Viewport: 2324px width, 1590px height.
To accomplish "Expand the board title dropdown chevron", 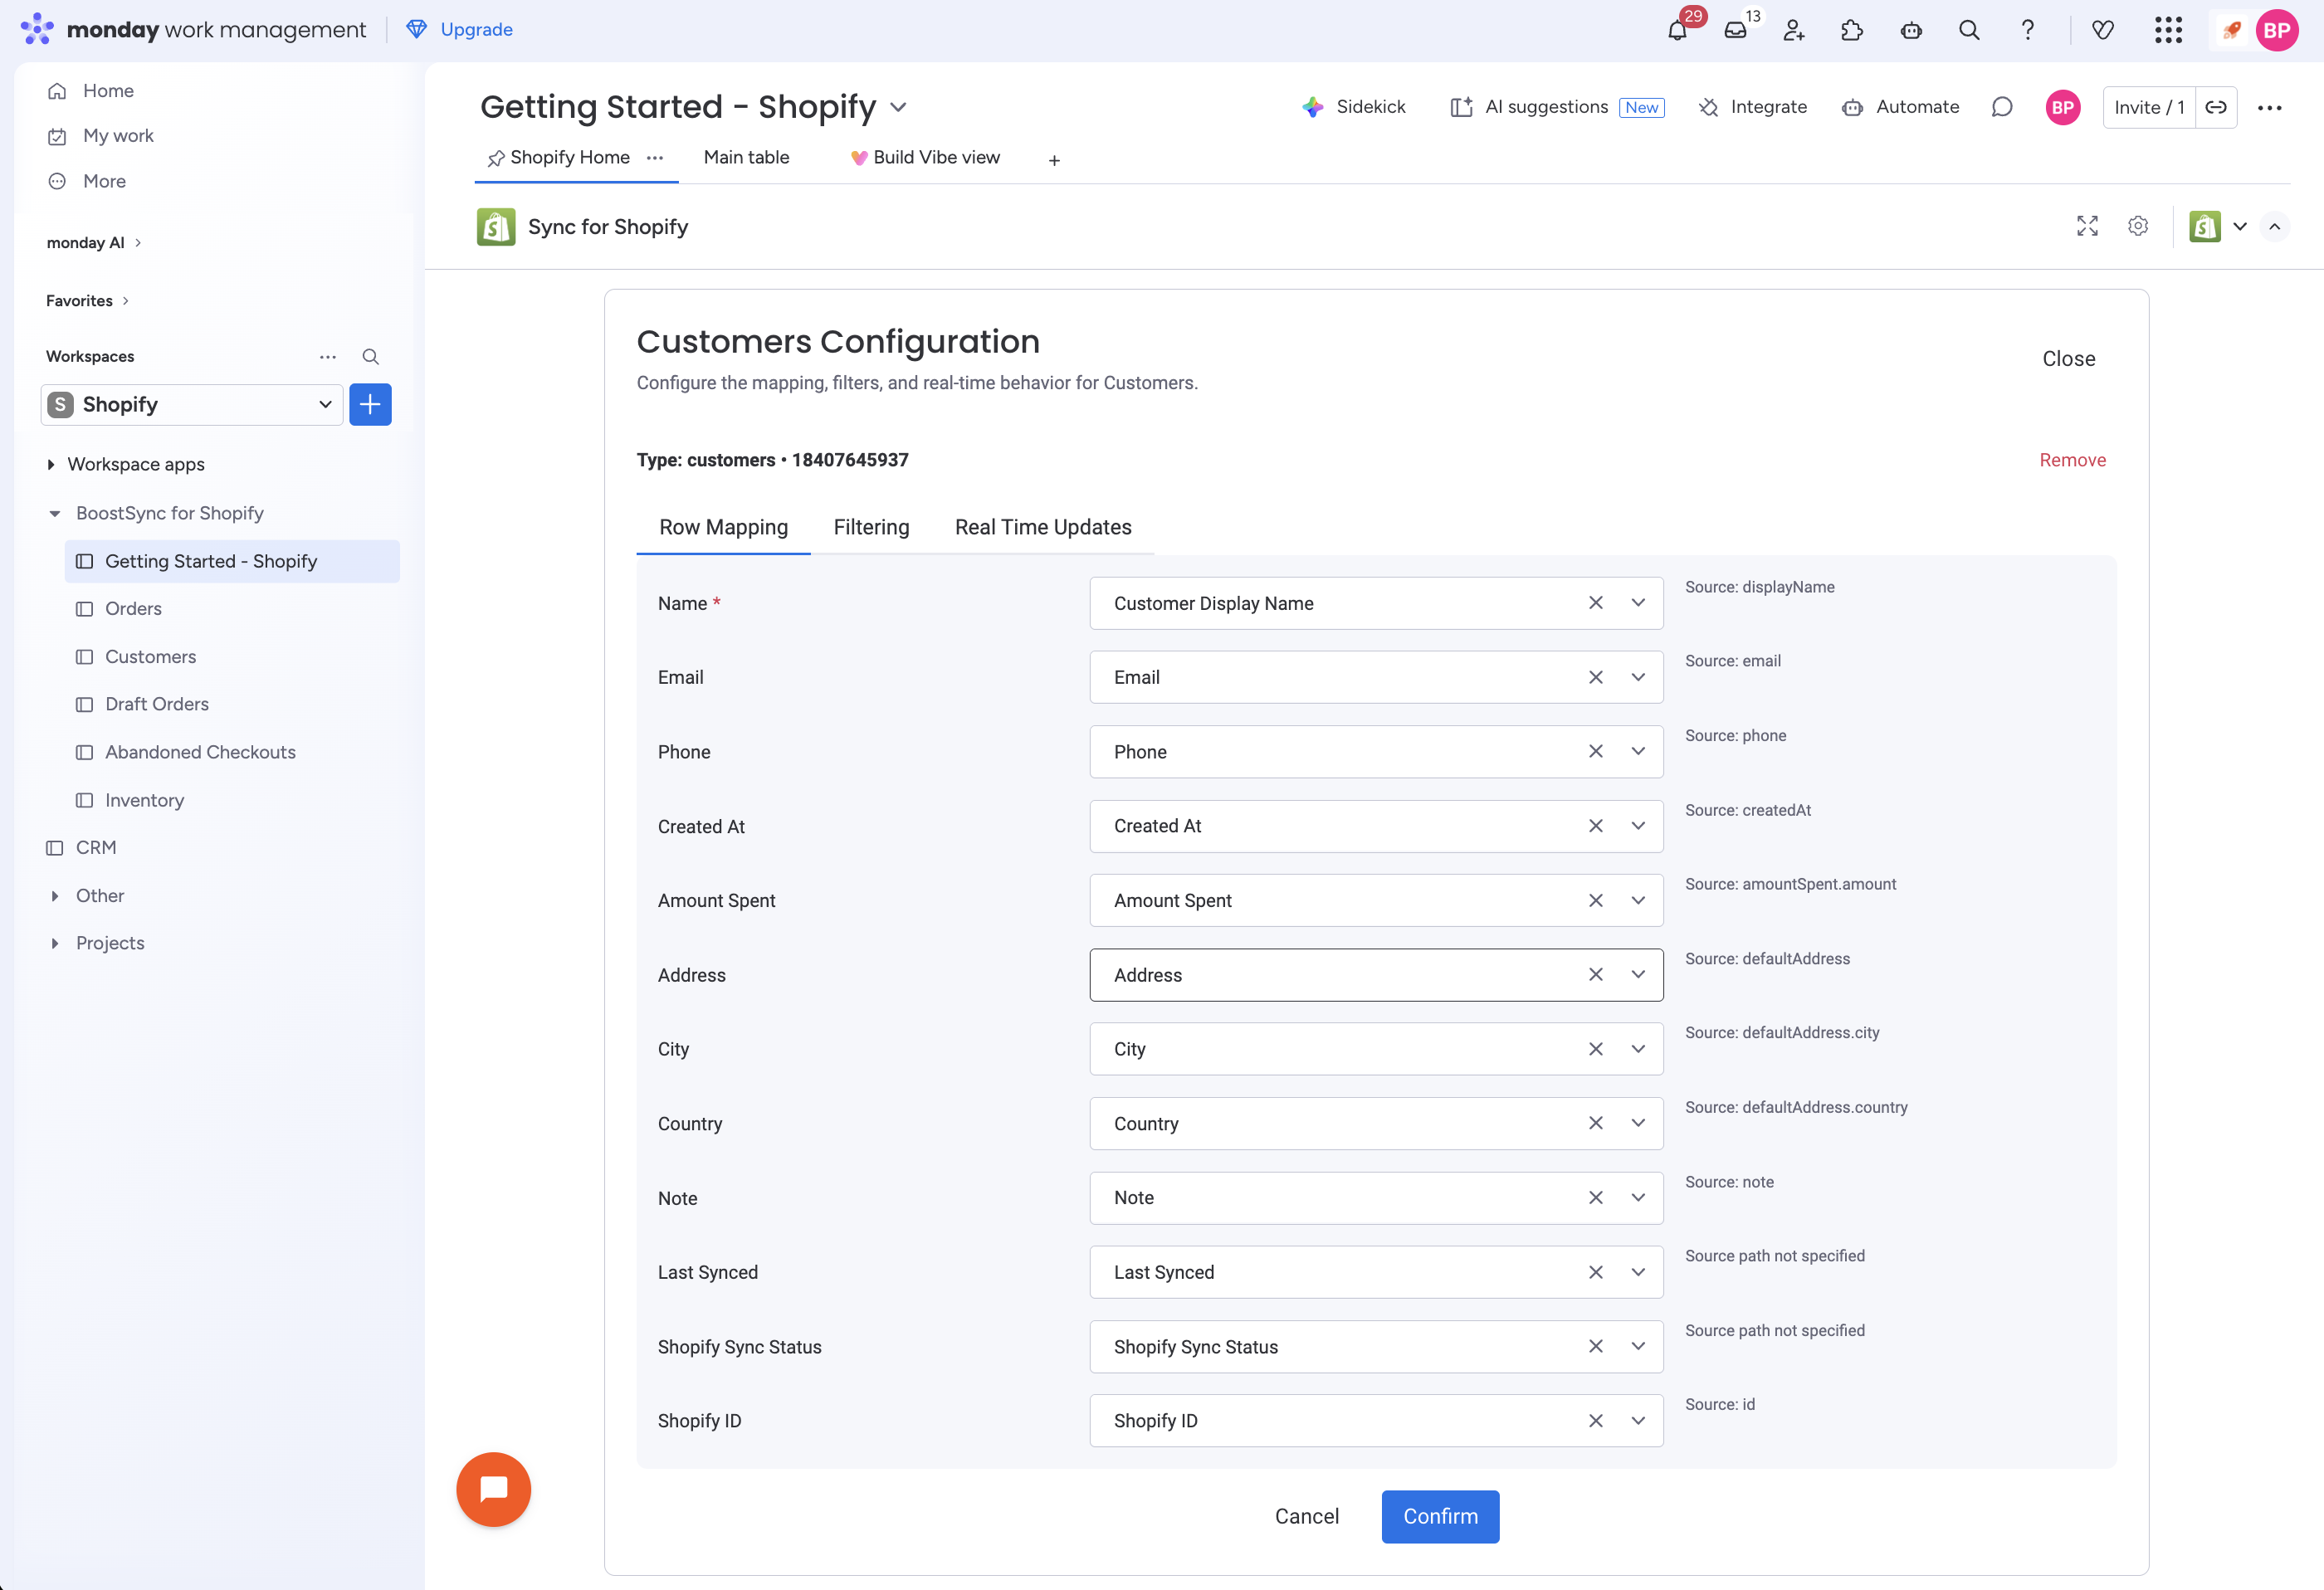I will click(x=898, y=107).
